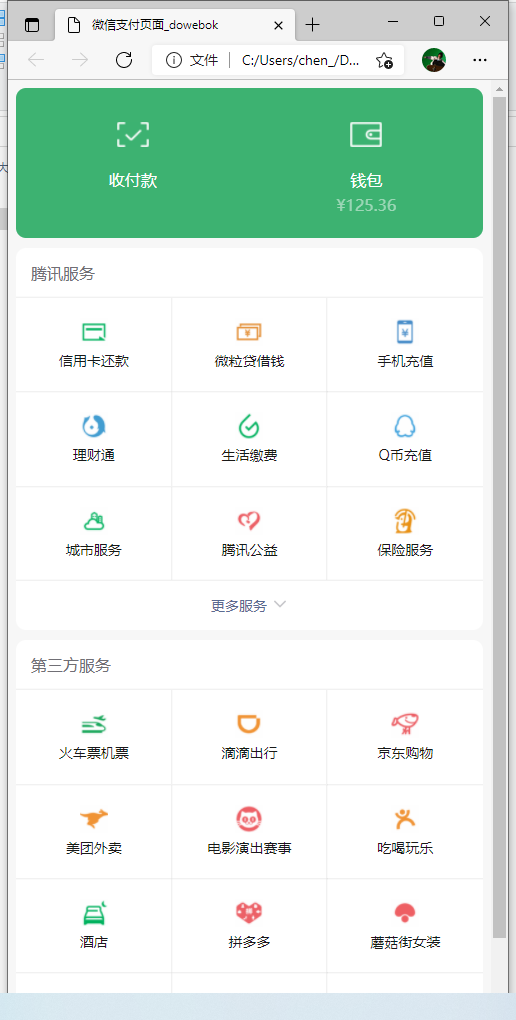Choose the 手机充值 phone top-up icon

[405, 332]
